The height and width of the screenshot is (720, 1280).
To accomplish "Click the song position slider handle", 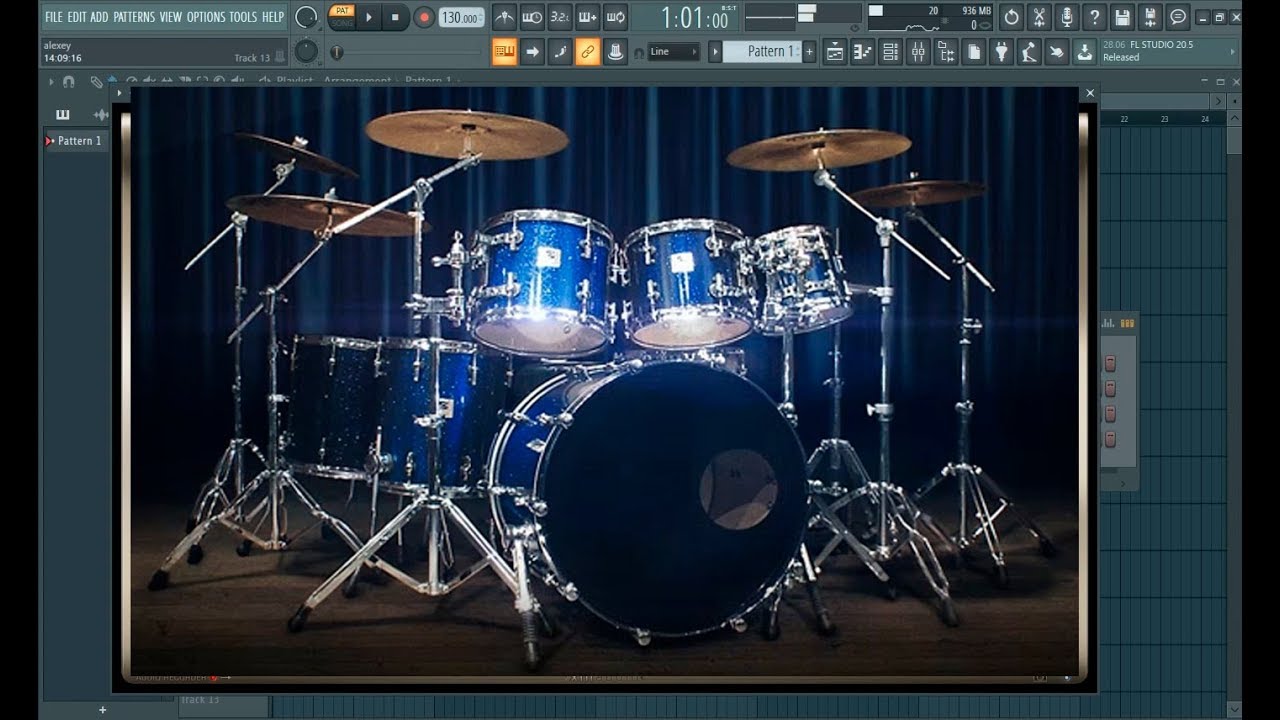I will pos(336,52).
